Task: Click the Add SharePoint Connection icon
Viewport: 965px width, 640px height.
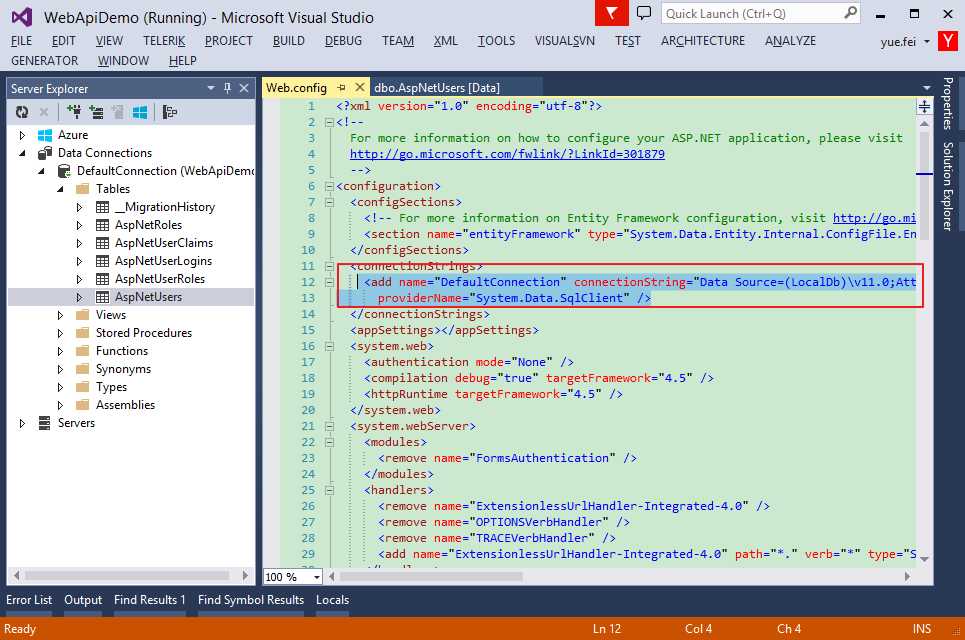Action: (118, 112)
